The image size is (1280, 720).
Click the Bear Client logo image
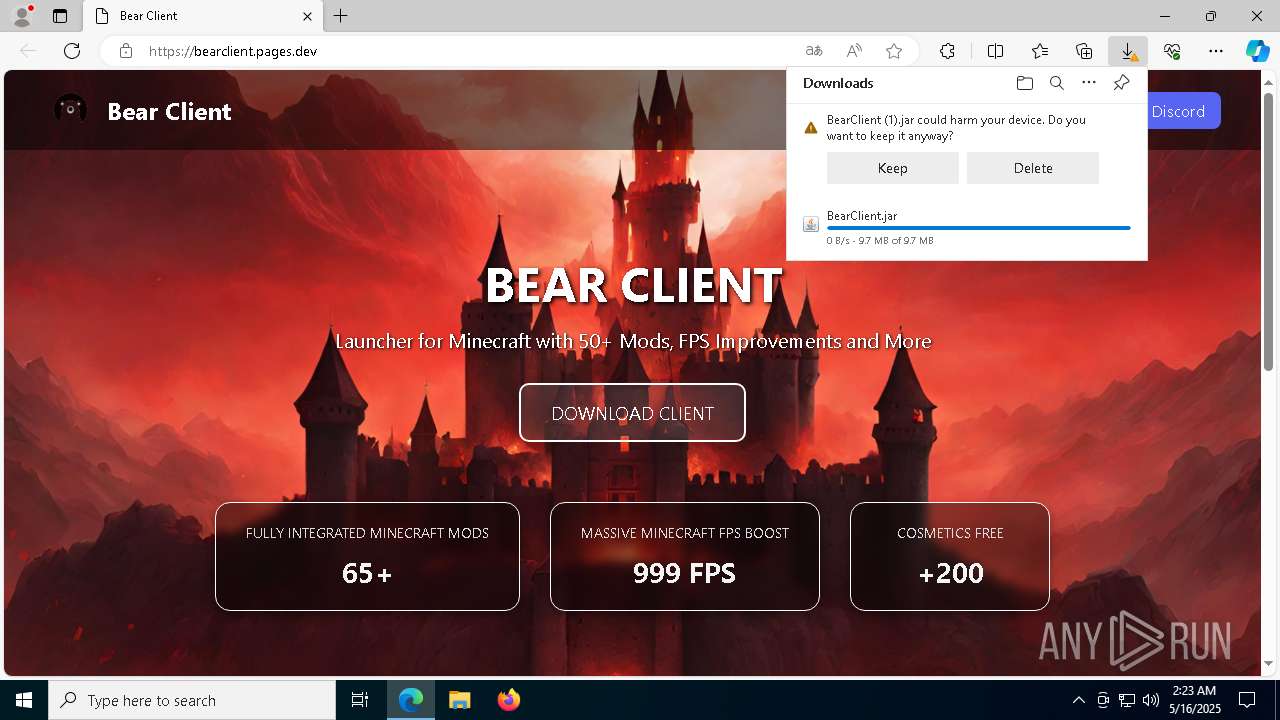pos(70,109)
